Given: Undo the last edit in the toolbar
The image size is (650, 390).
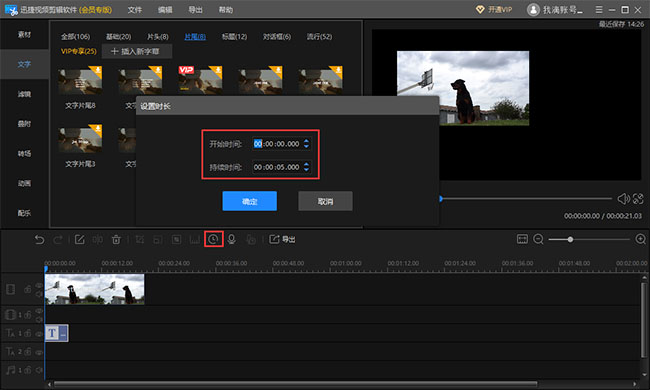Looking at the screenshot, I should click(x=39, y=240).
